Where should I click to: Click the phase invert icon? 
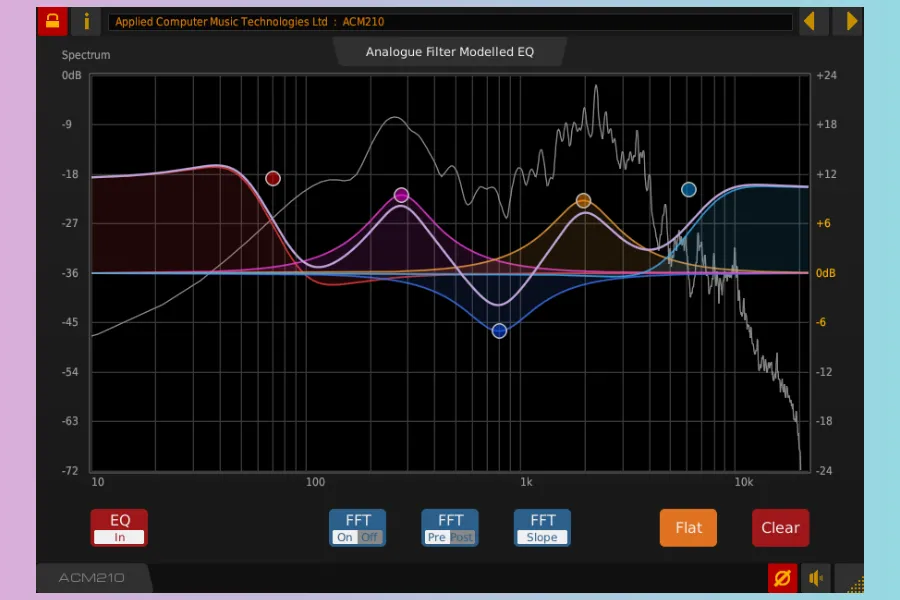[x=782, y=577]
